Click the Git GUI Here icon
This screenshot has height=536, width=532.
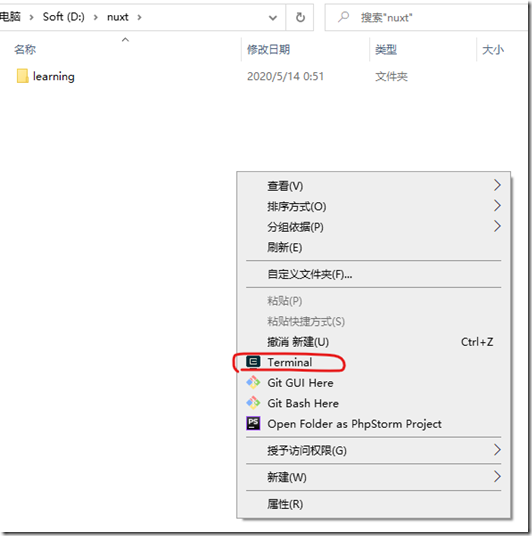coord(253,383)
